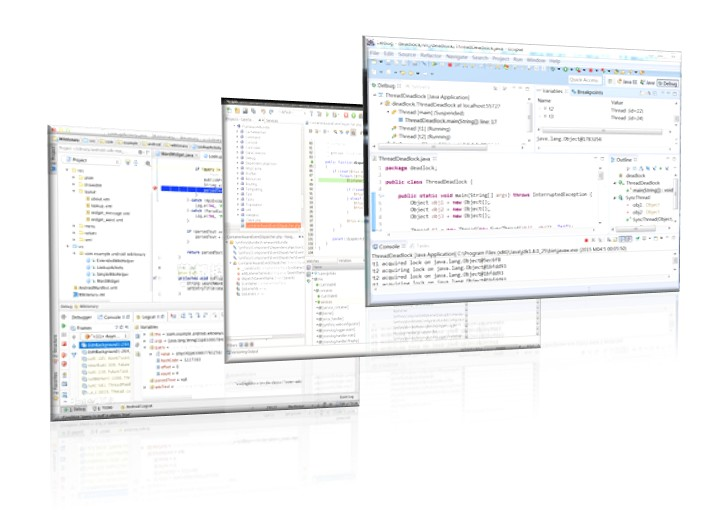Toggle the red breakpoint in Android Studio gutter
Screen dimensions: 710x510
pos(155,188)
